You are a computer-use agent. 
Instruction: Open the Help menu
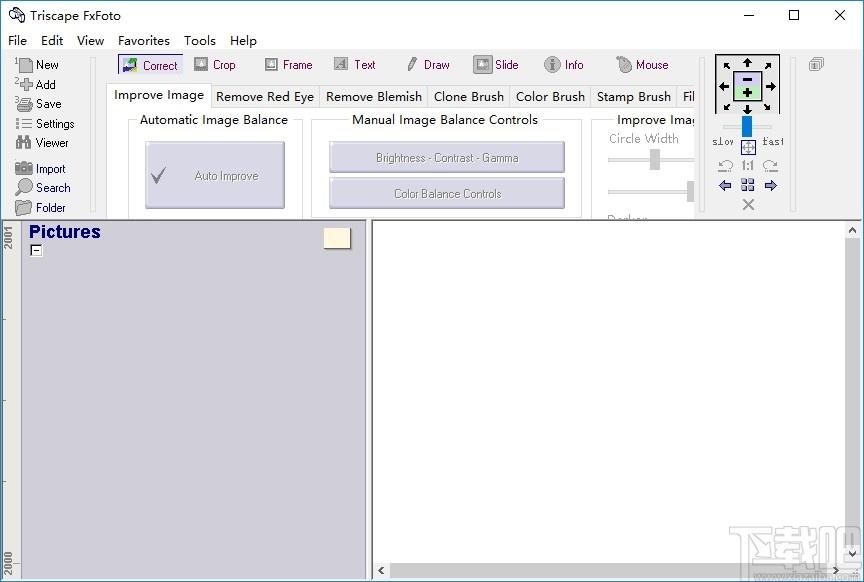click(243, 41)
